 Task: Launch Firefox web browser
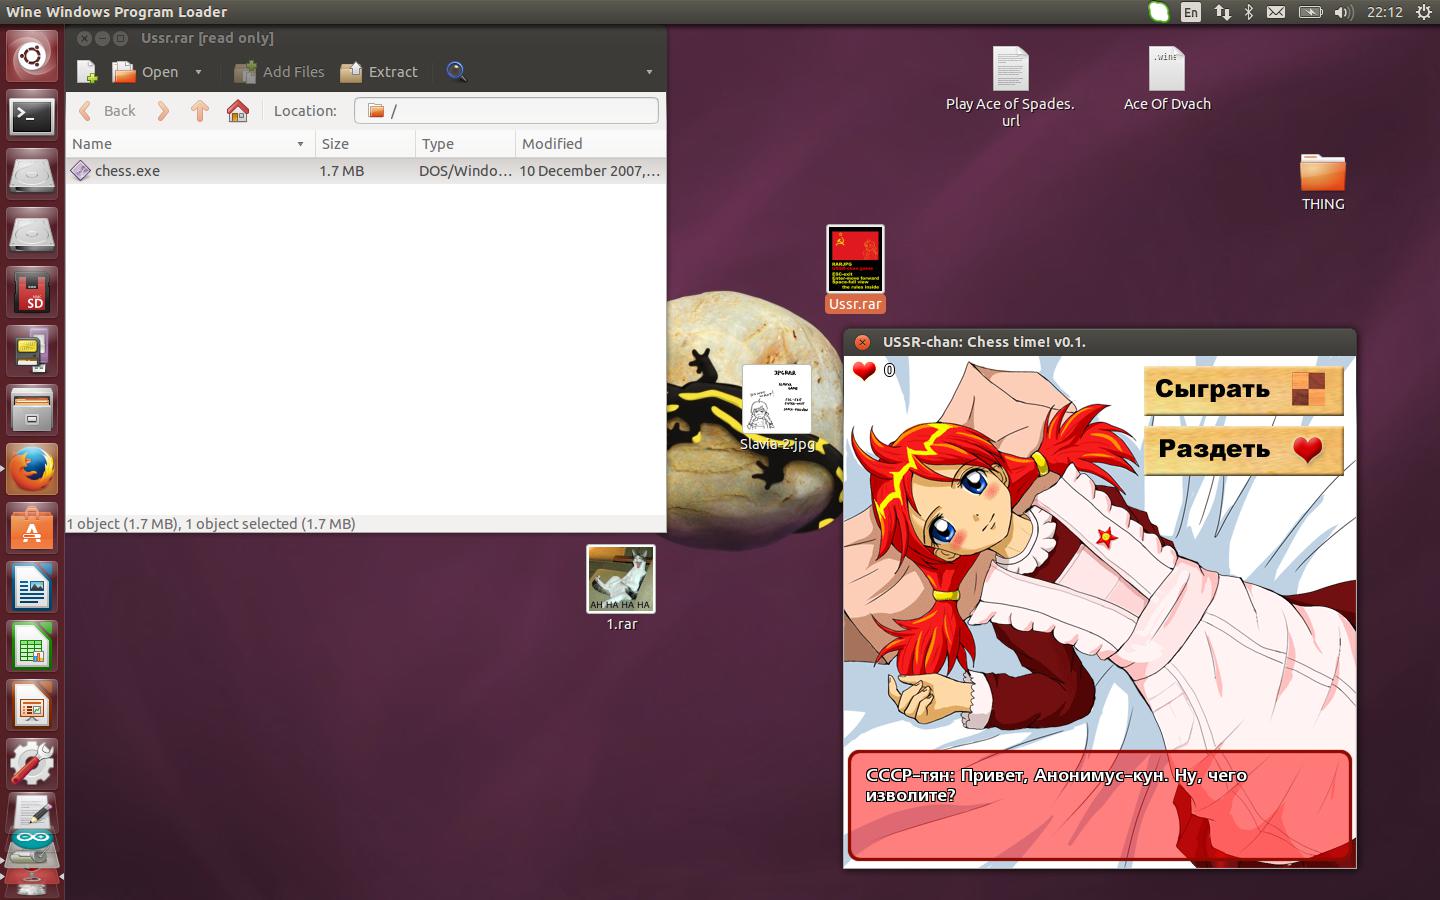point(32,469)
